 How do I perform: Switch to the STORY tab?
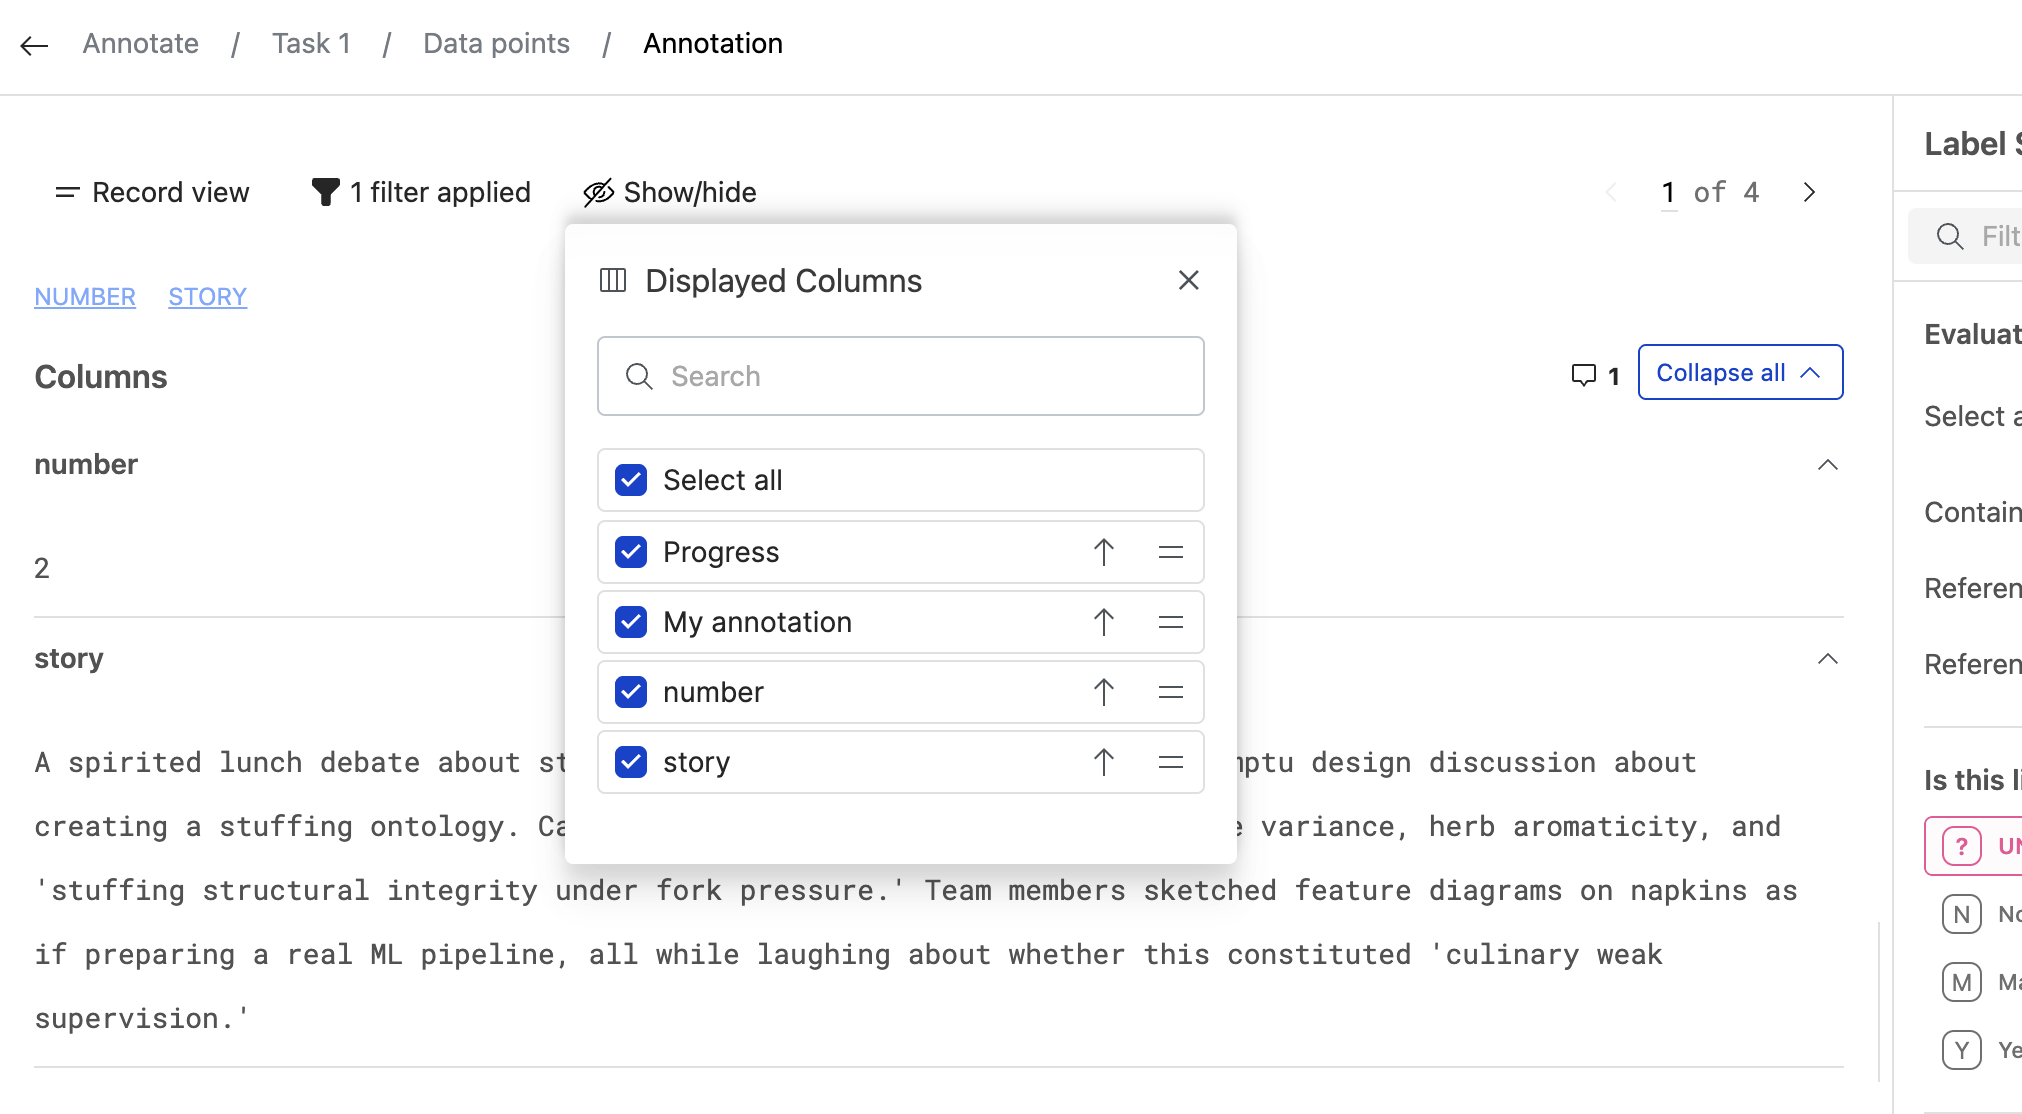(x=207, y=296)
